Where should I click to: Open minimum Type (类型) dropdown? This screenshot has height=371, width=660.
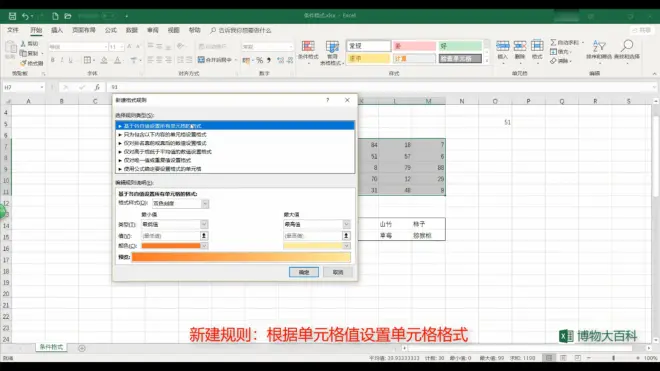[x=204, y=224]
